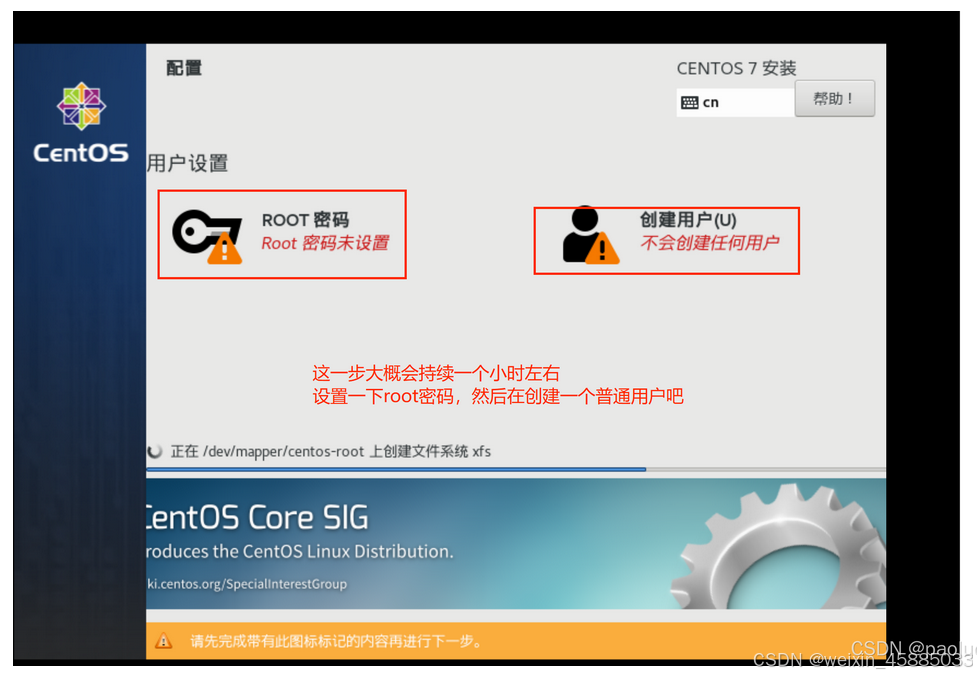977x678 pixels.
Task: Open the 帮助! help button
Action: [x=834, y=98]
